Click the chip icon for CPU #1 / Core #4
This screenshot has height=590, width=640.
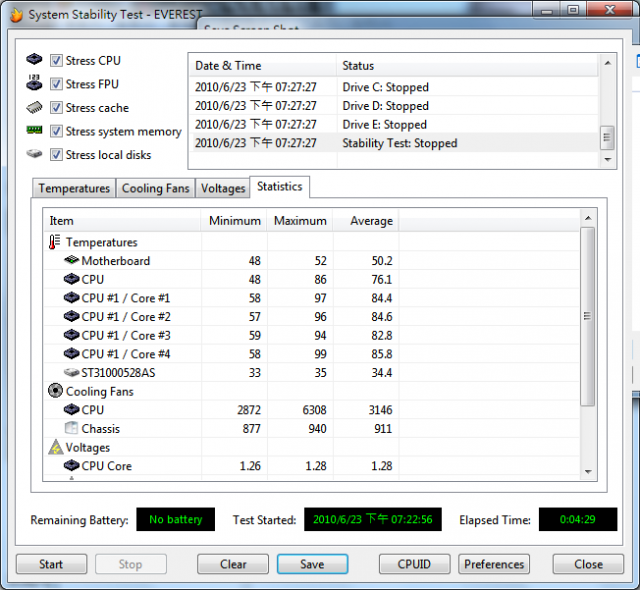click(71, 353)
